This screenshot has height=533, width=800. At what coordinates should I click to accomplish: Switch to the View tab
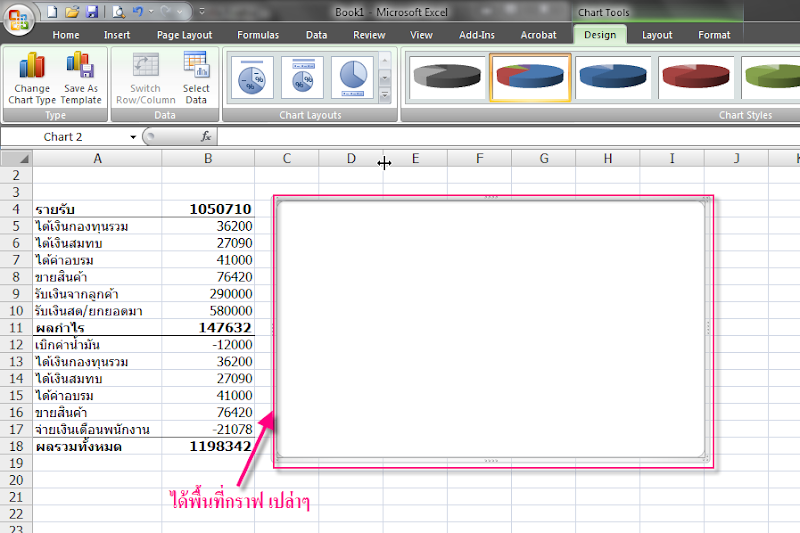click(x=421, y=35)
